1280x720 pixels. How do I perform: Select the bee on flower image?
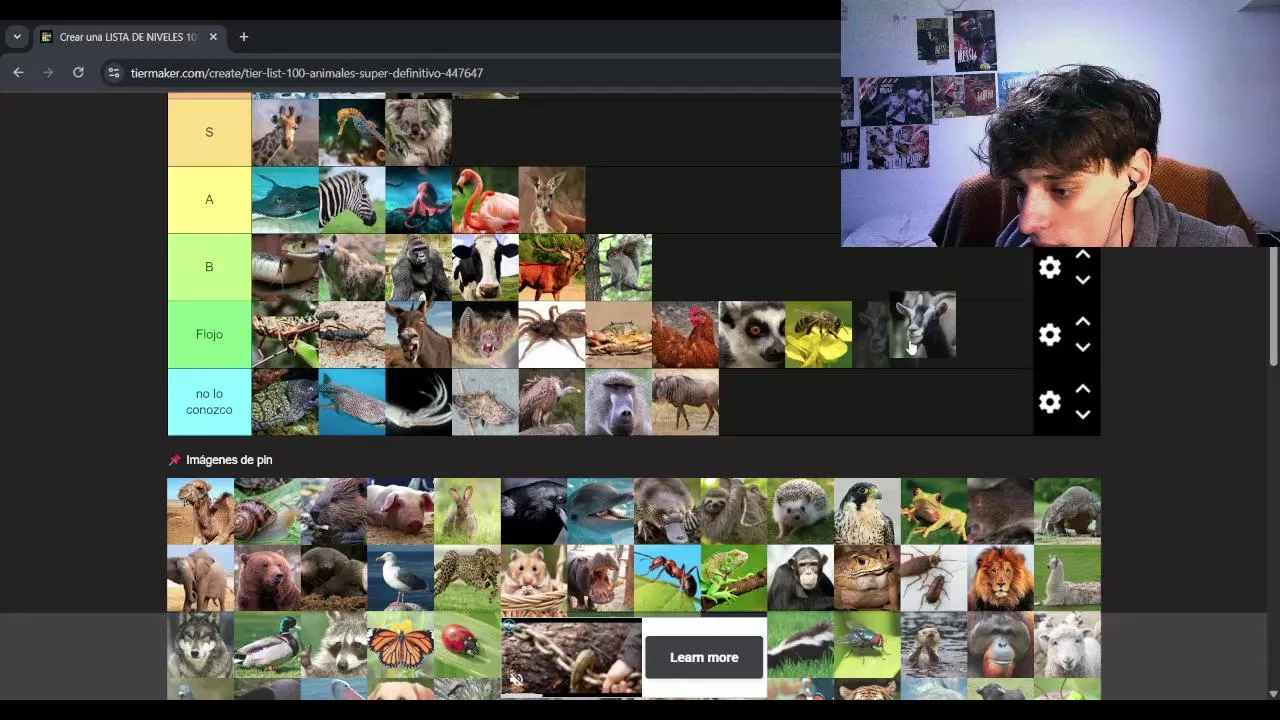click(818, 334)
